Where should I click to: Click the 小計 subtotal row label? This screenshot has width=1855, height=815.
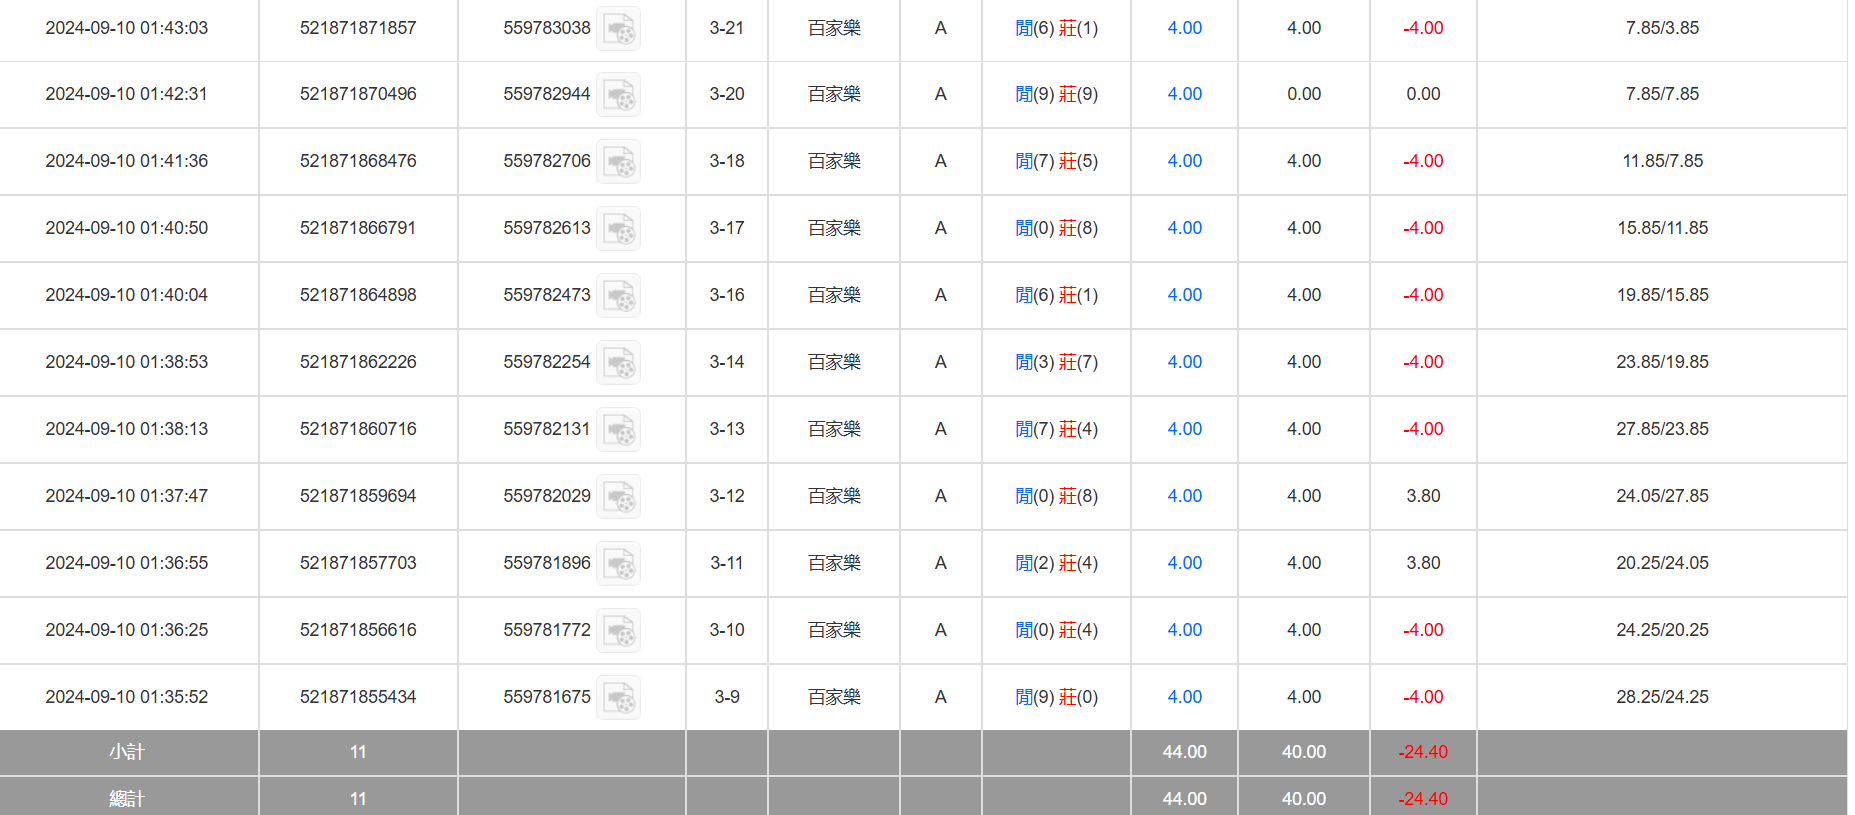(127, 752)
